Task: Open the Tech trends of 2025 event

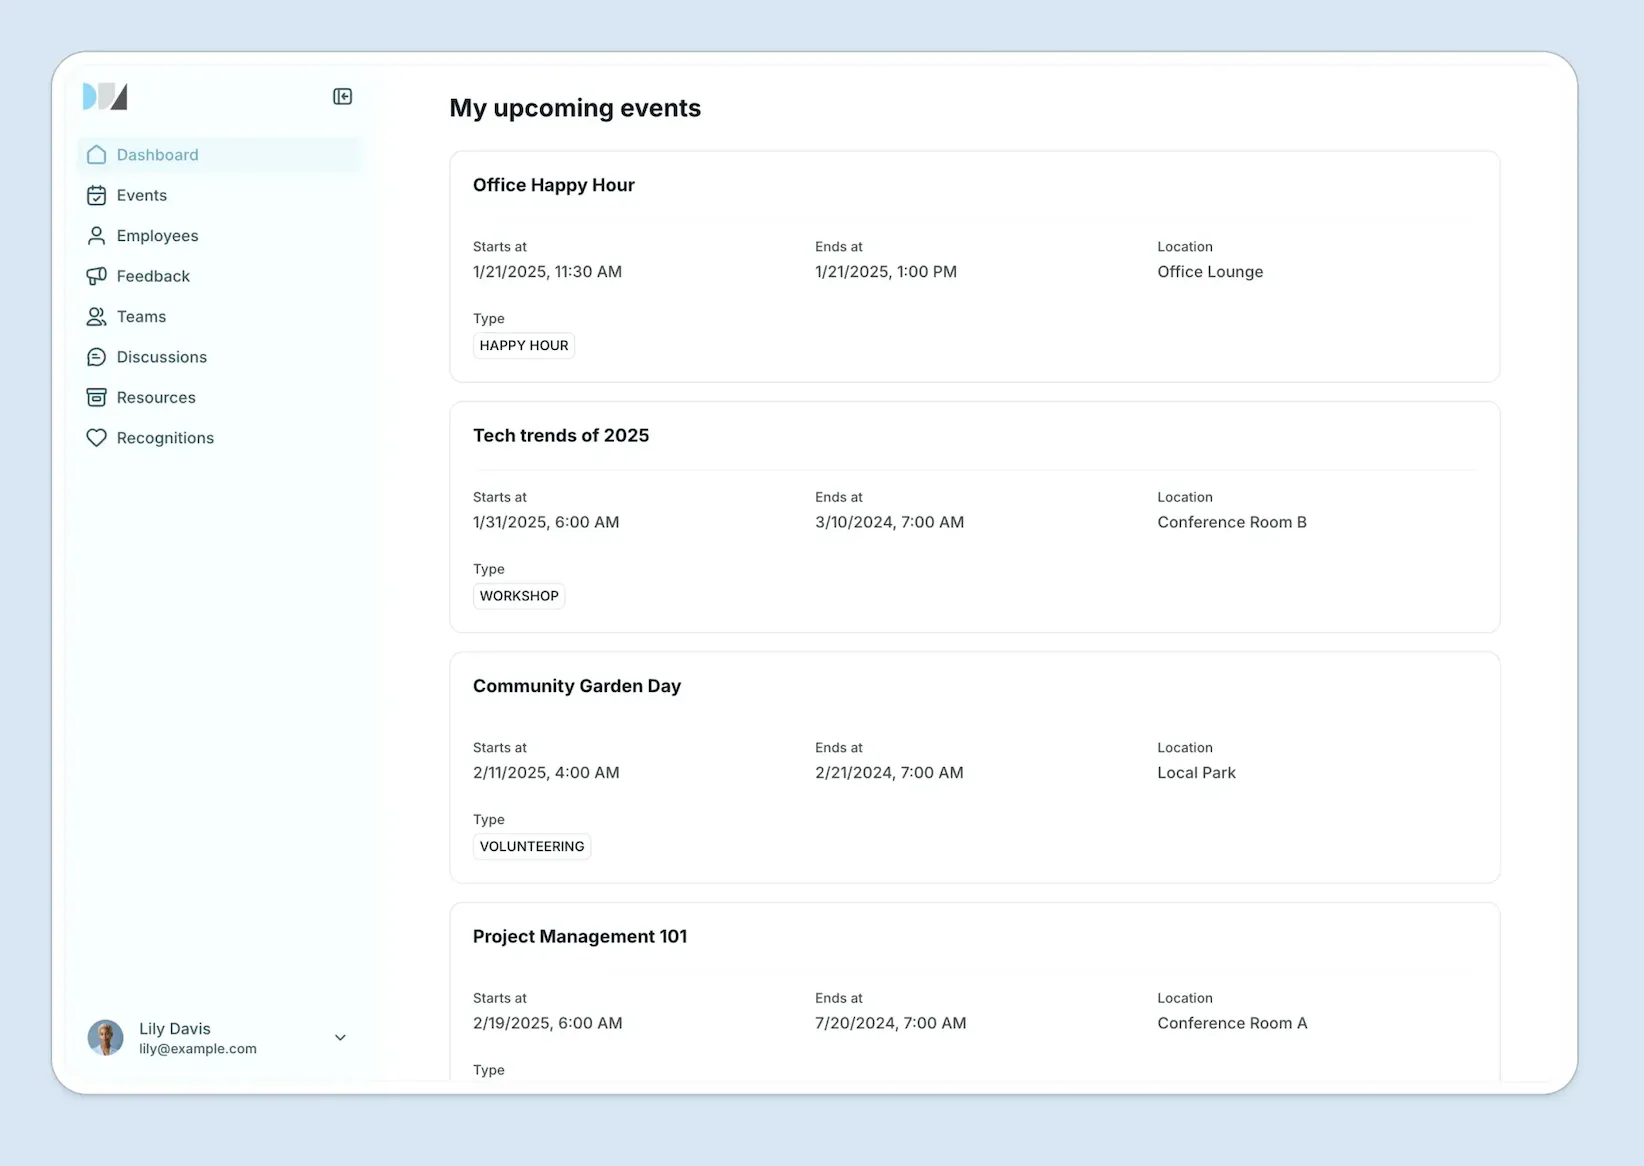Action: click(x=561, y=436)
